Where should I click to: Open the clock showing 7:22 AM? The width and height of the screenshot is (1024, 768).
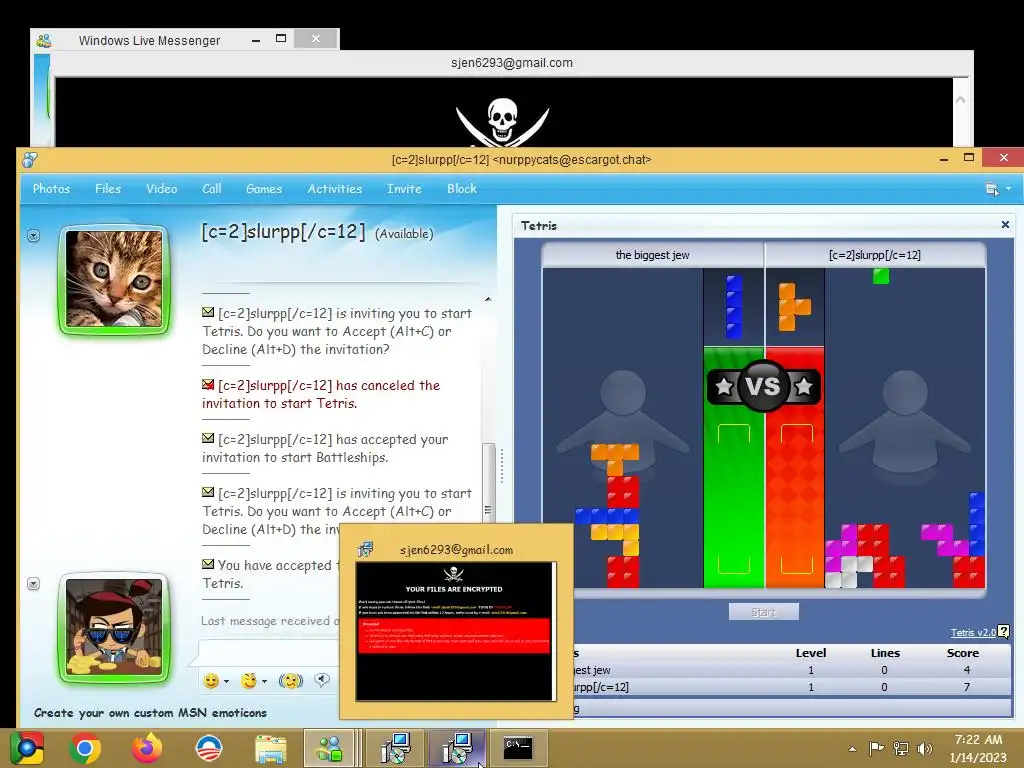pyautogui.click(x=978, y=748)
